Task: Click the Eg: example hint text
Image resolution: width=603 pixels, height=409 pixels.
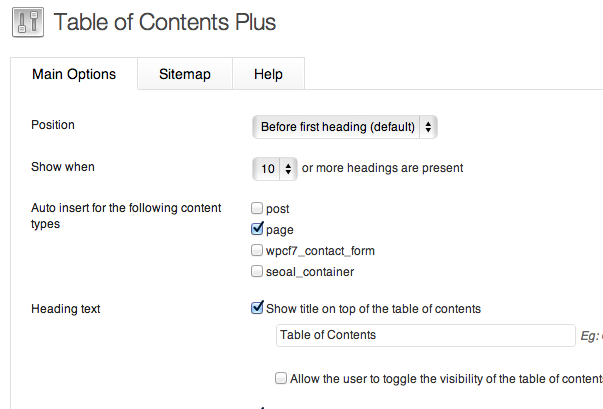Action: pyautogui.click(x=590, y=336)
